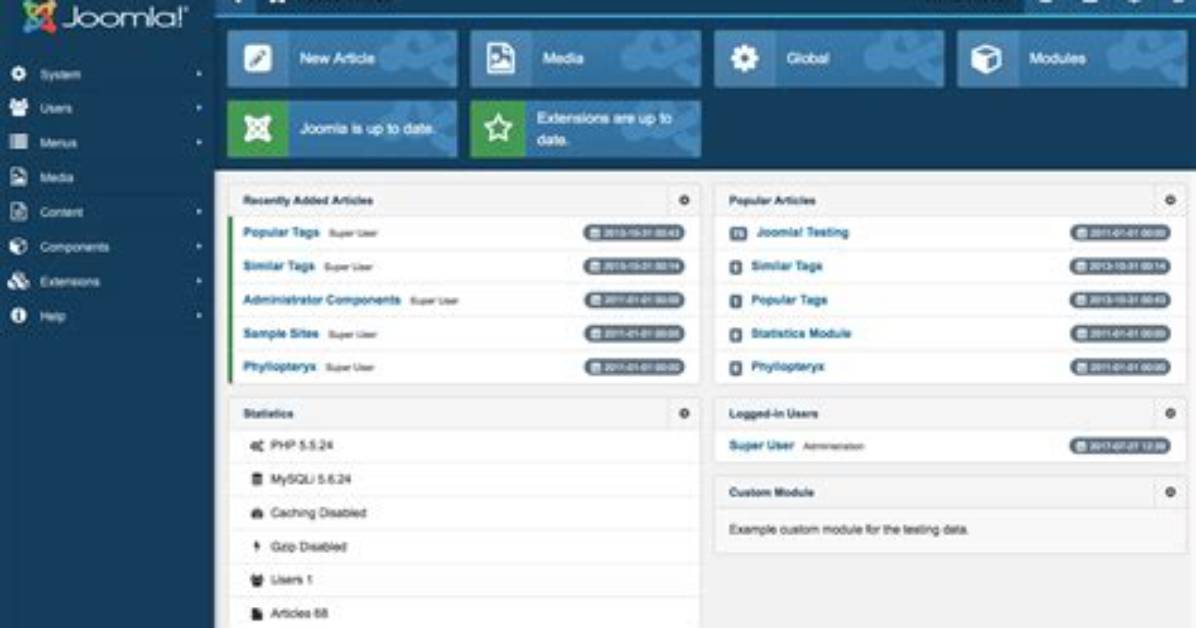Viewport: 1196px width, 628px height.
Task: Click the green Joomla update status icon
Action: [x=258, y=129]
